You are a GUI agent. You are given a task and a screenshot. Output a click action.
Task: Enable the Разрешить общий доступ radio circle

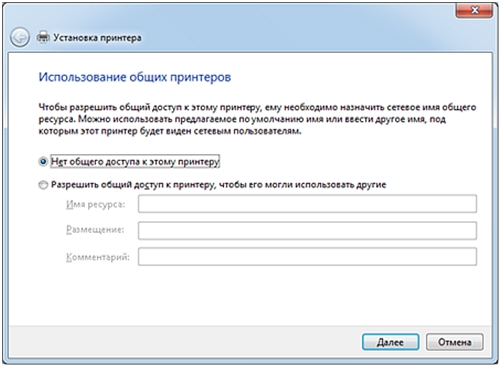[43, 185]
